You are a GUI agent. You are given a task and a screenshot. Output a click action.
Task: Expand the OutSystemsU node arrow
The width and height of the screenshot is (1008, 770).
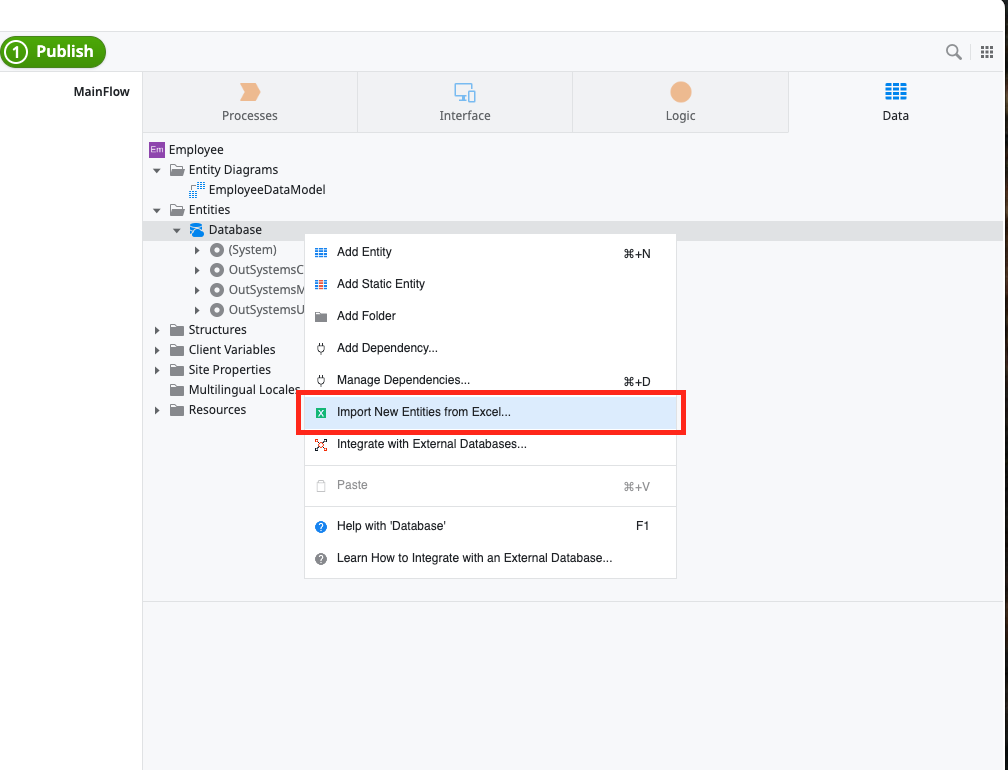coord(197,310)
